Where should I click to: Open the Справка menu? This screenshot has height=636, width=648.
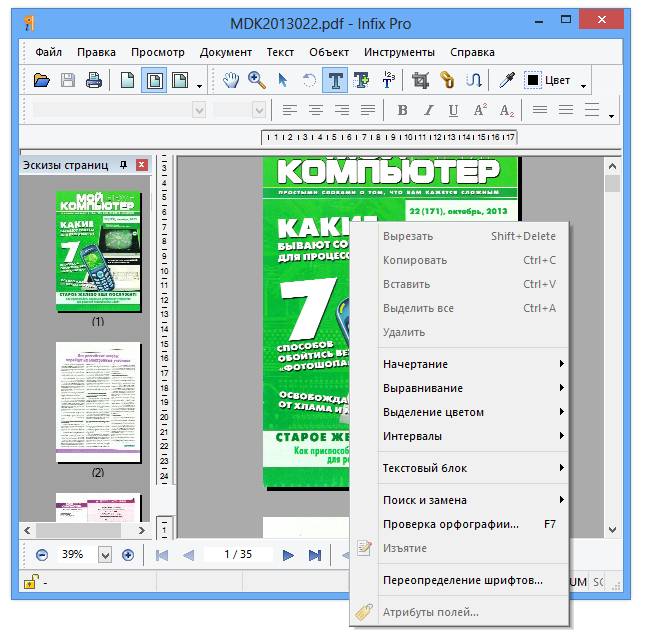tap(472, 52)
